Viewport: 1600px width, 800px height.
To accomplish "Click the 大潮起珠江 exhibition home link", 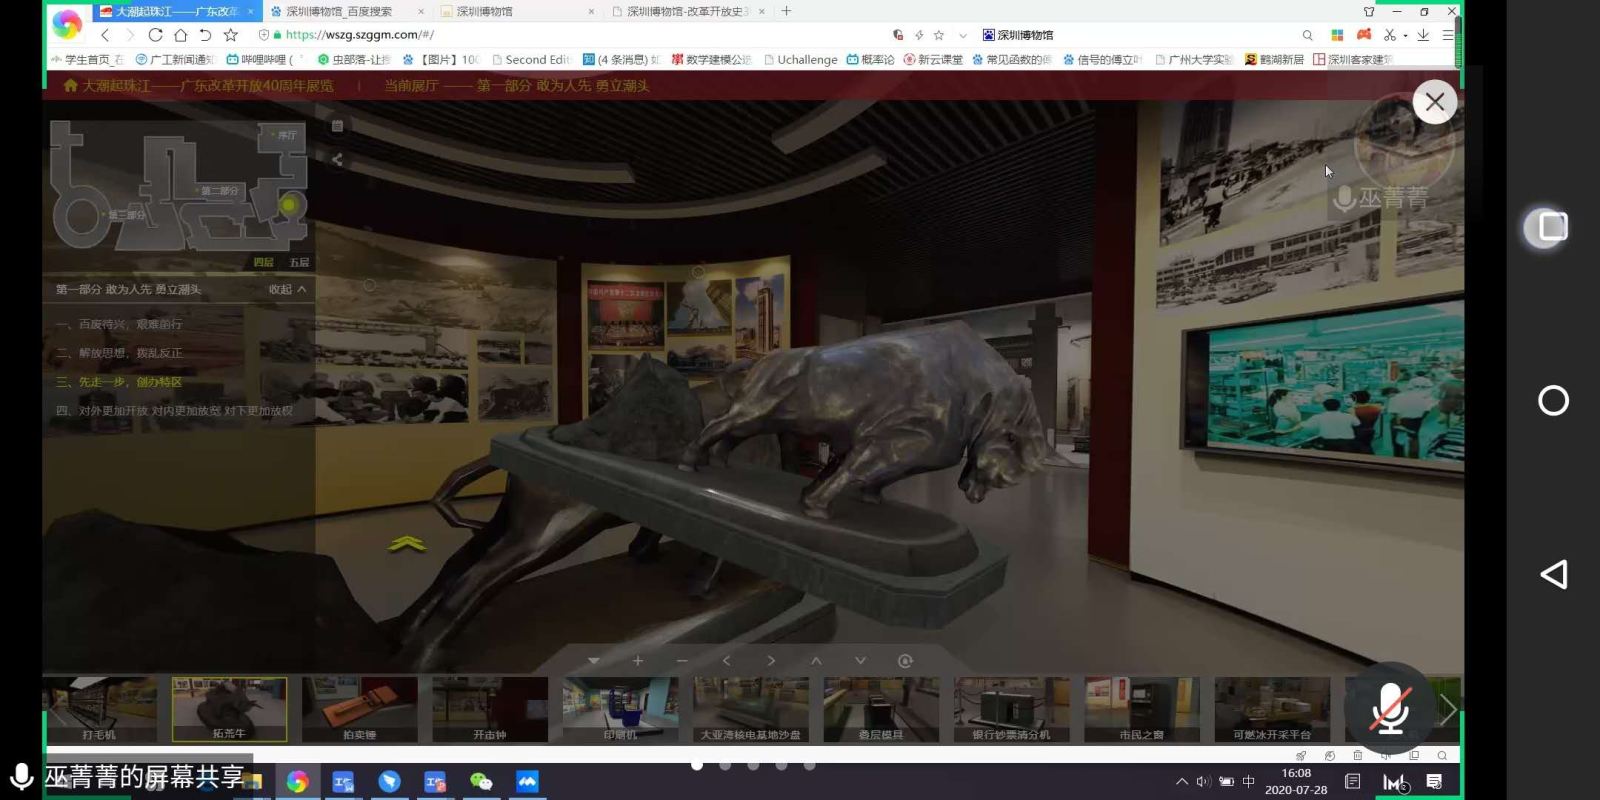I will (198, 86).
